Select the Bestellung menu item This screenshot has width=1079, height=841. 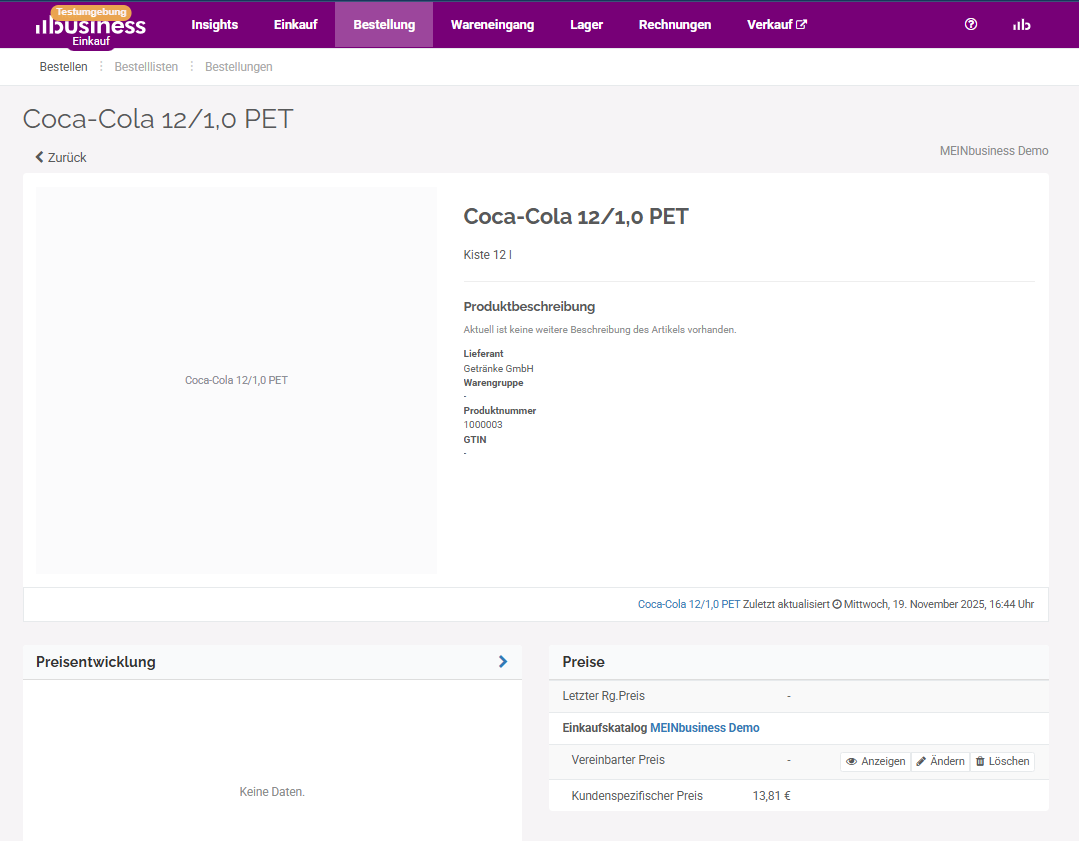click(384, 25)
